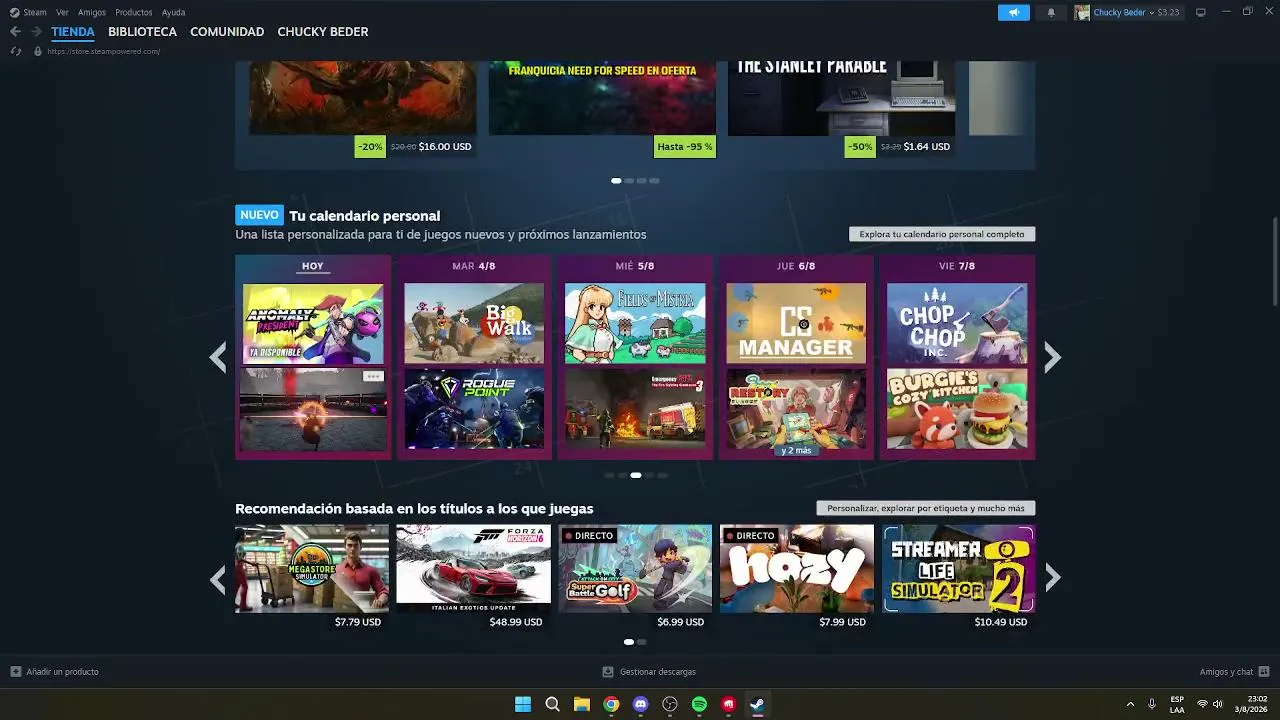The height and width of the screenshot is (720, 1280).
Task: Open Discord from the taskbar
Action: tap(641, 704)
